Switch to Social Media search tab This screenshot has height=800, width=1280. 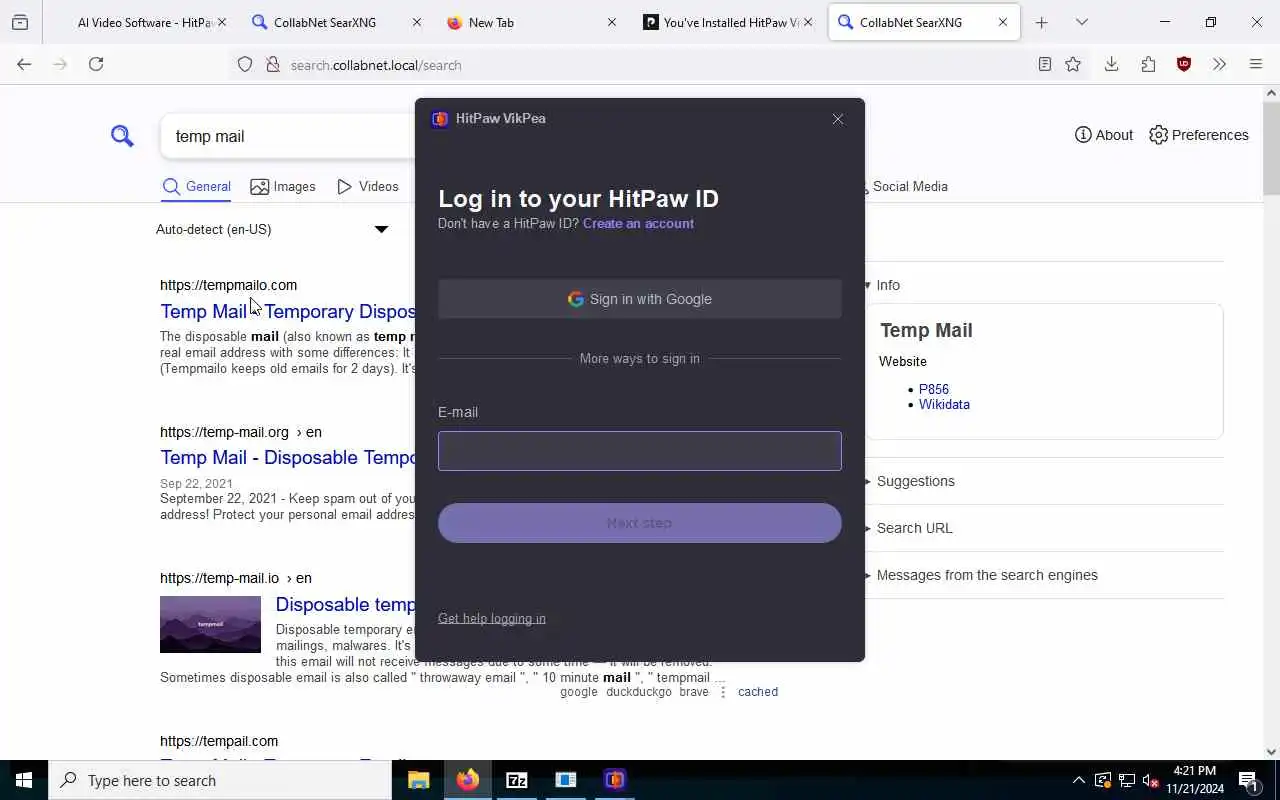pyautogui.click(x=908, y=186)
